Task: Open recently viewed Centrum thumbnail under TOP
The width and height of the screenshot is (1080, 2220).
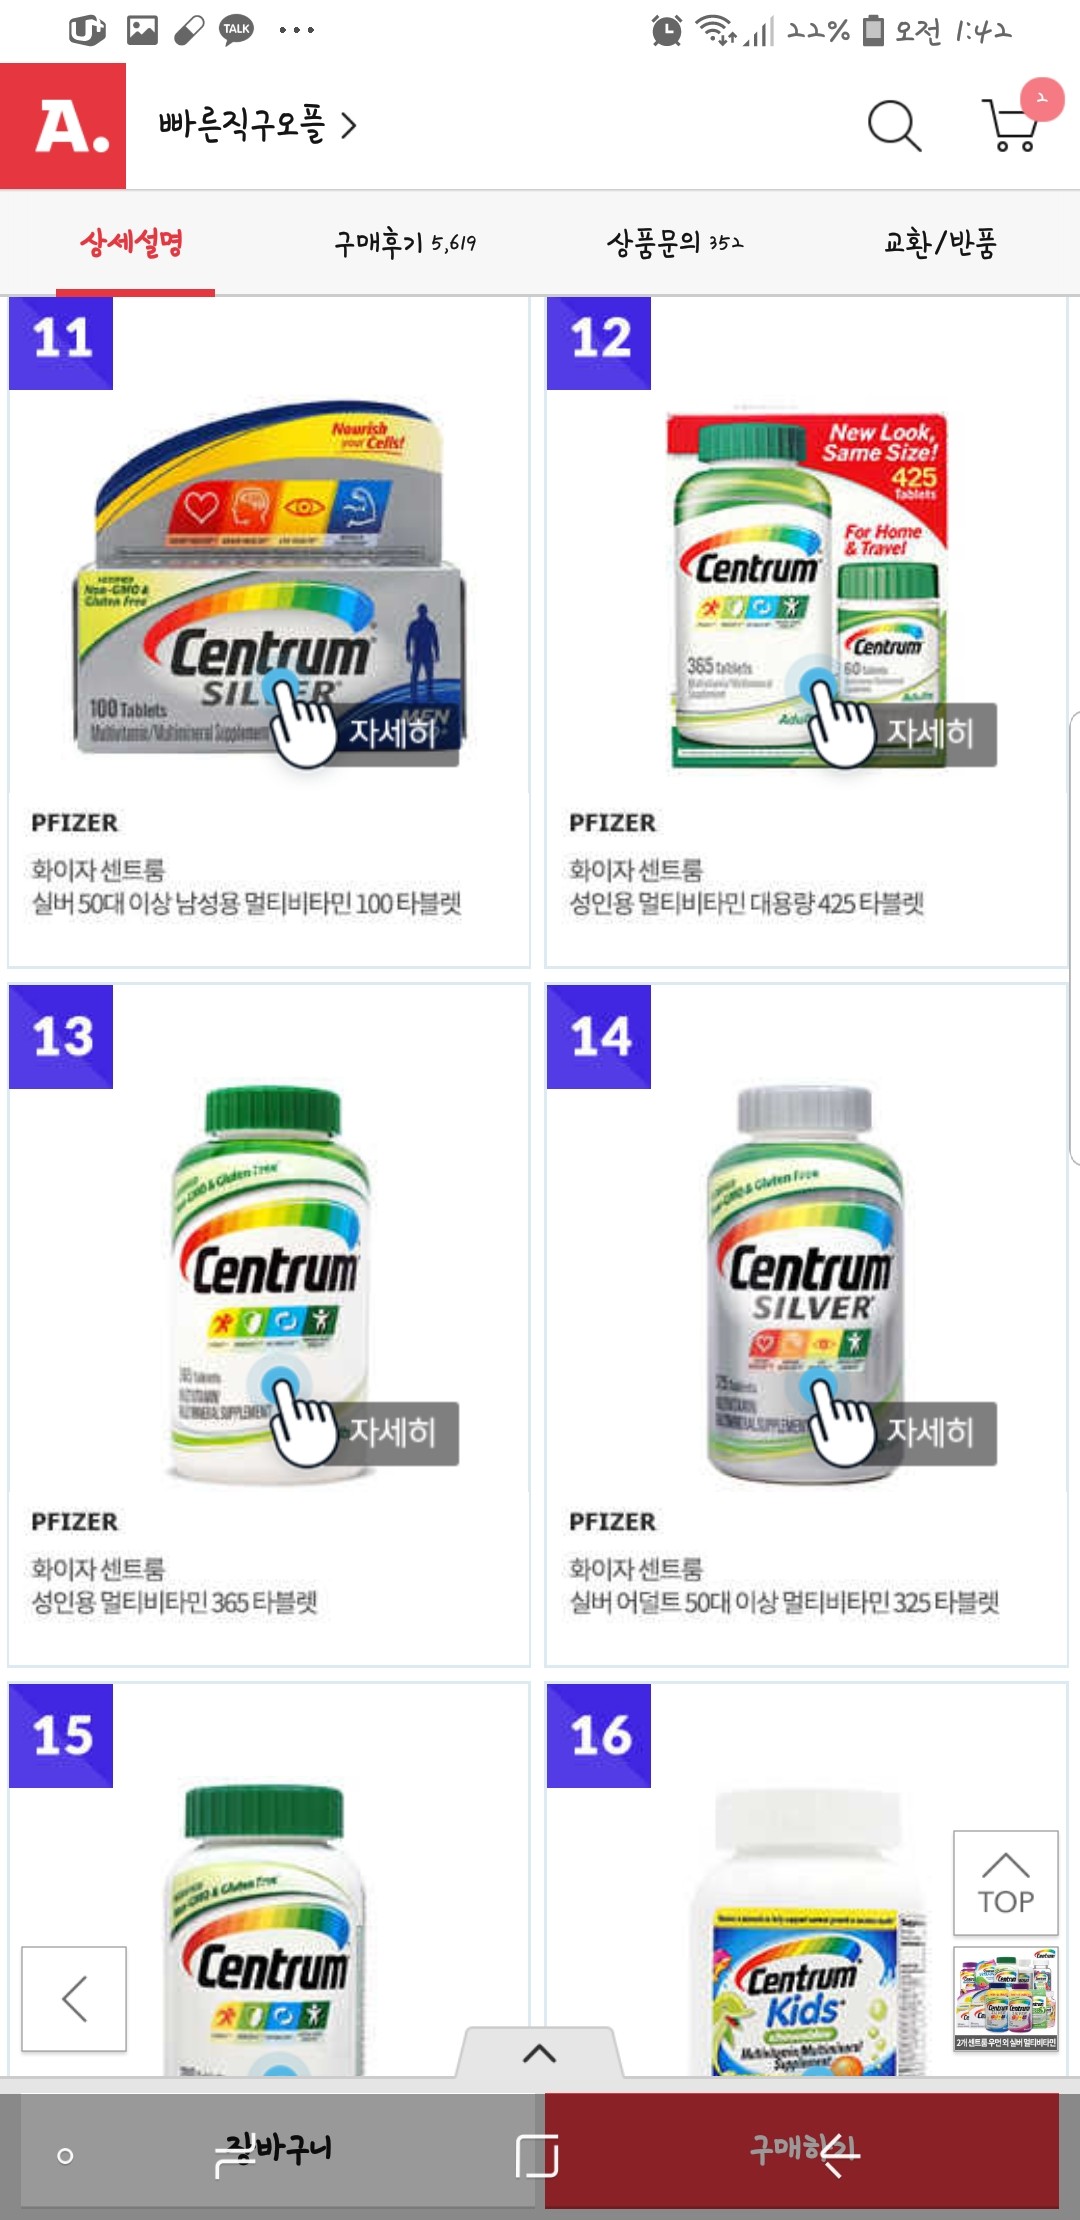Action: point(1005,1998)
